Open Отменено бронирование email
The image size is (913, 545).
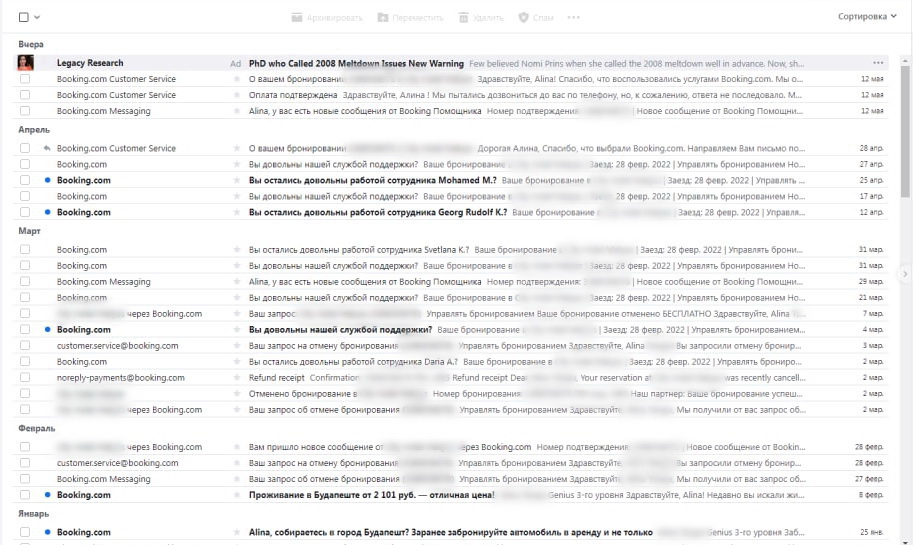pos(451,393)
